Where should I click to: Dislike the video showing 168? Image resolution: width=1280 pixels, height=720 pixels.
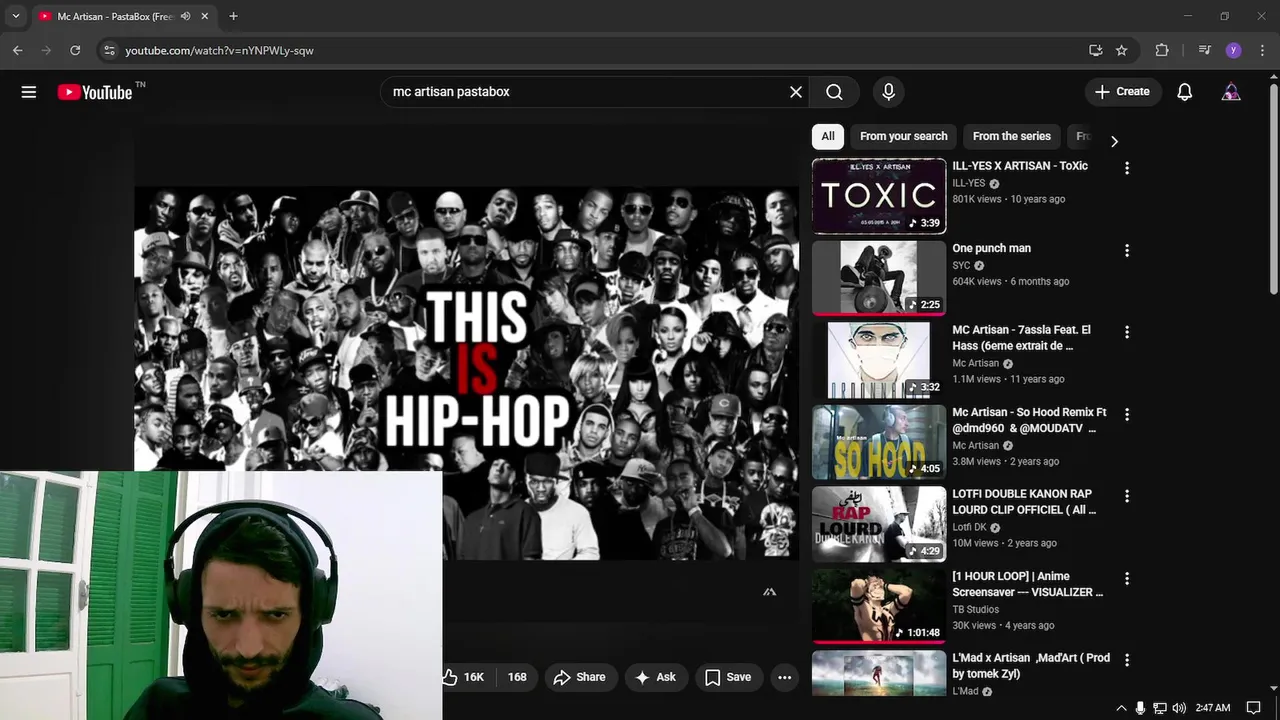(x=516, y=677)
